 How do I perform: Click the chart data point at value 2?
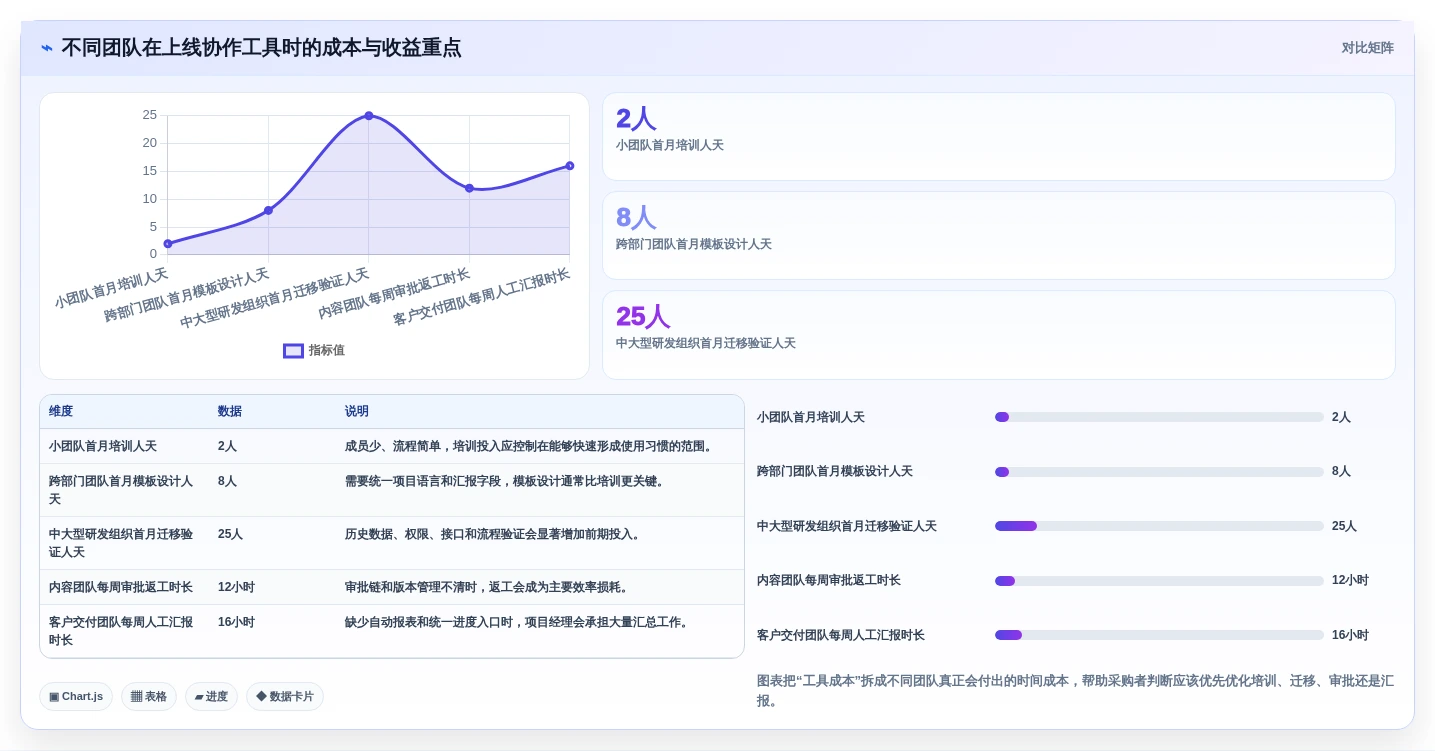(x=168, y=244)
